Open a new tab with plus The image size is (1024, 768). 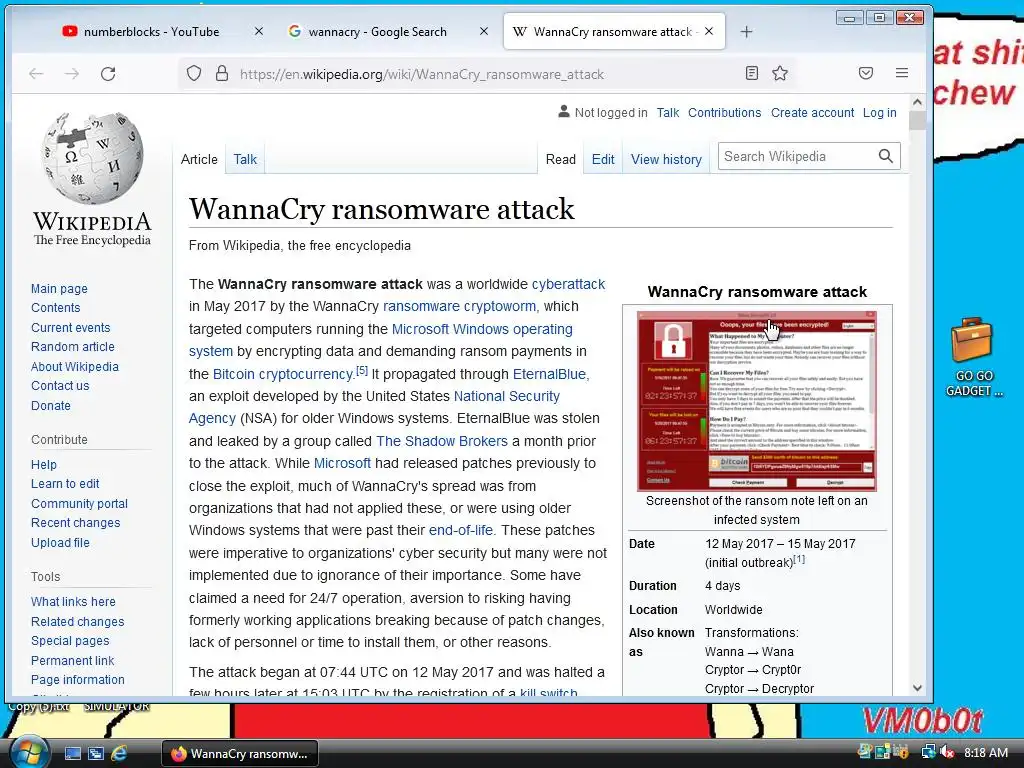pos(746,31)
